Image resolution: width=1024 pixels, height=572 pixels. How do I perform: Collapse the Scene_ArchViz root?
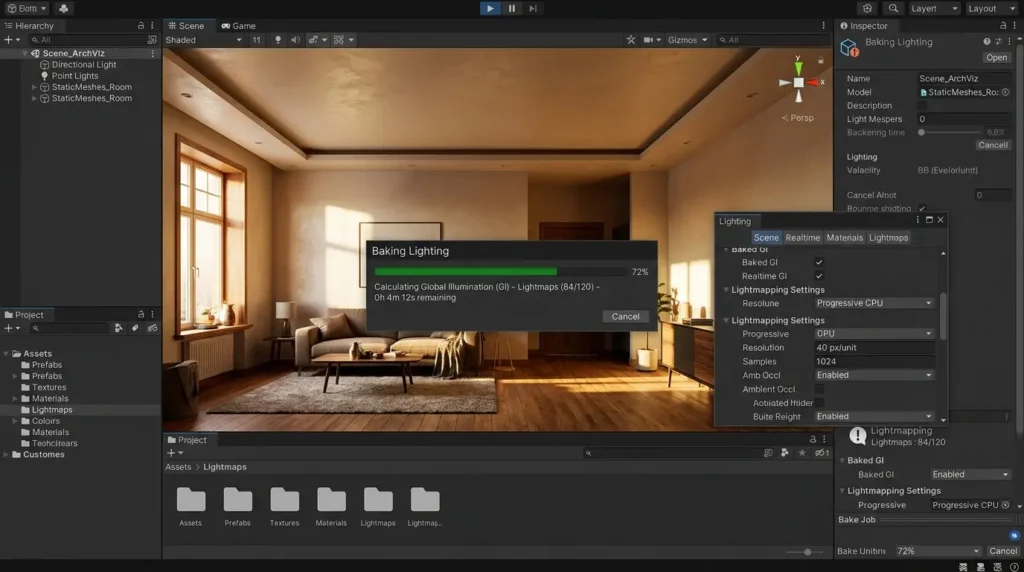coord(25,54)
